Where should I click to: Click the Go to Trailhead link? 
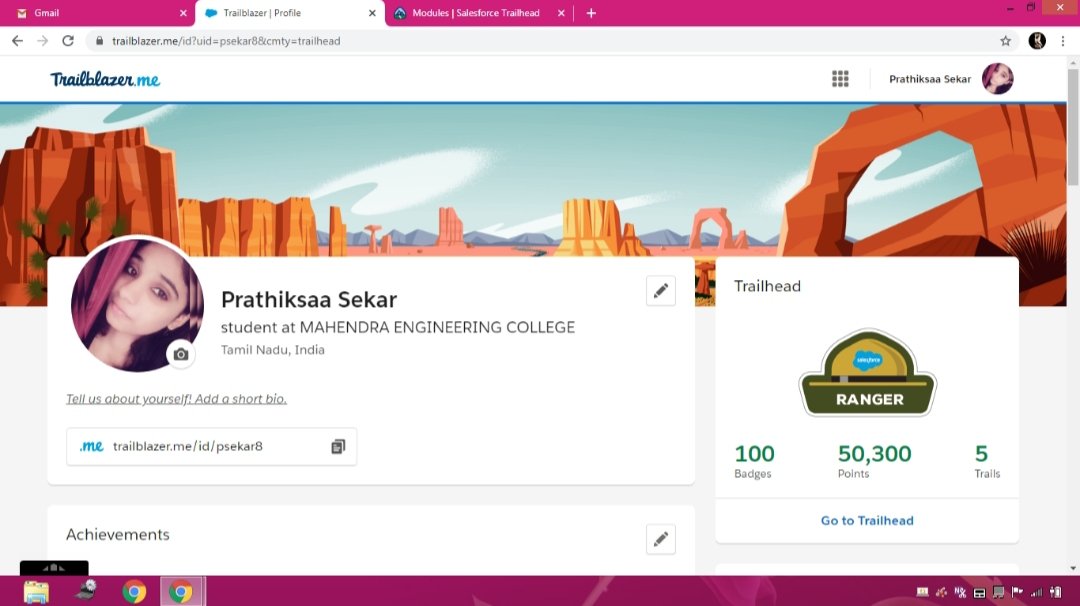pos(866,521)
